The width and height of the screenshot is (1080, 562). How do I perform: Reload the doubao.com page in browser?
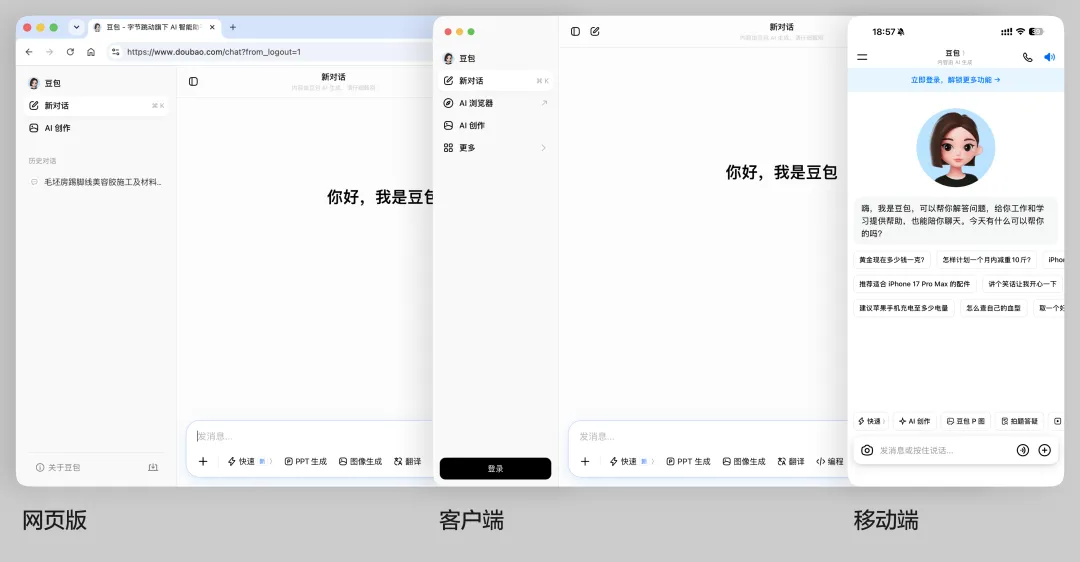pos(70,52)
